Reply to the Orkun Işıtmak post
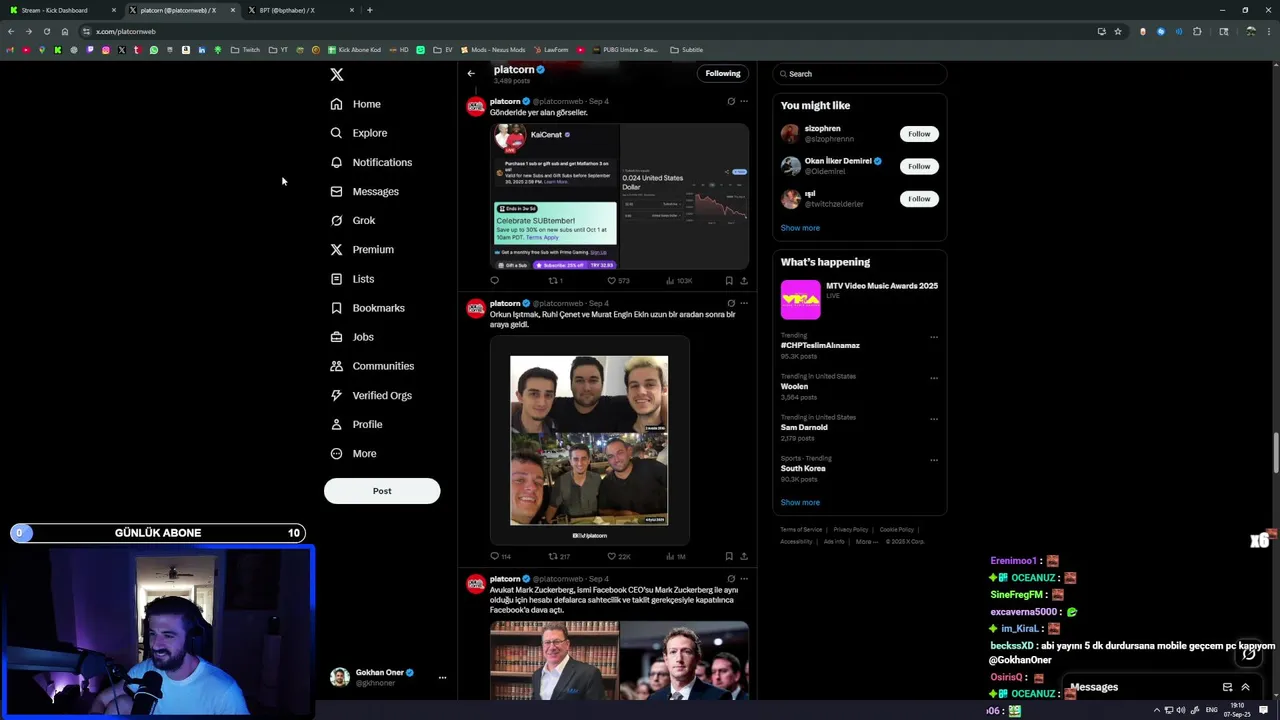Image resolution: width=1280 pixels, height=720 pixels. 499,556
